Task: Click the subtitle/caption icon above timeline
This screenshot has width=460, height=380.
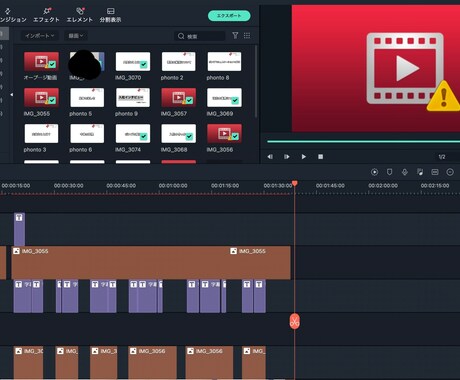Action: tap(435, 172)
